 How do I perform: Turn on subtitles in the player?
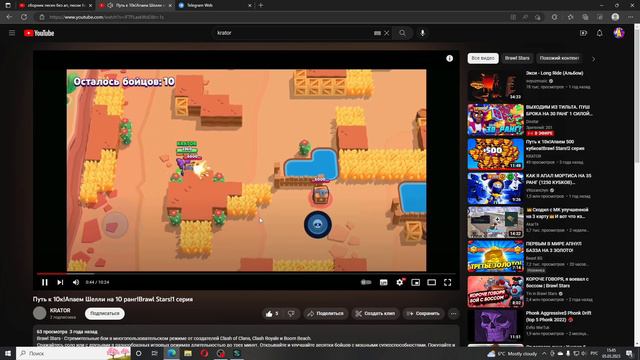(x=384, y=282)
